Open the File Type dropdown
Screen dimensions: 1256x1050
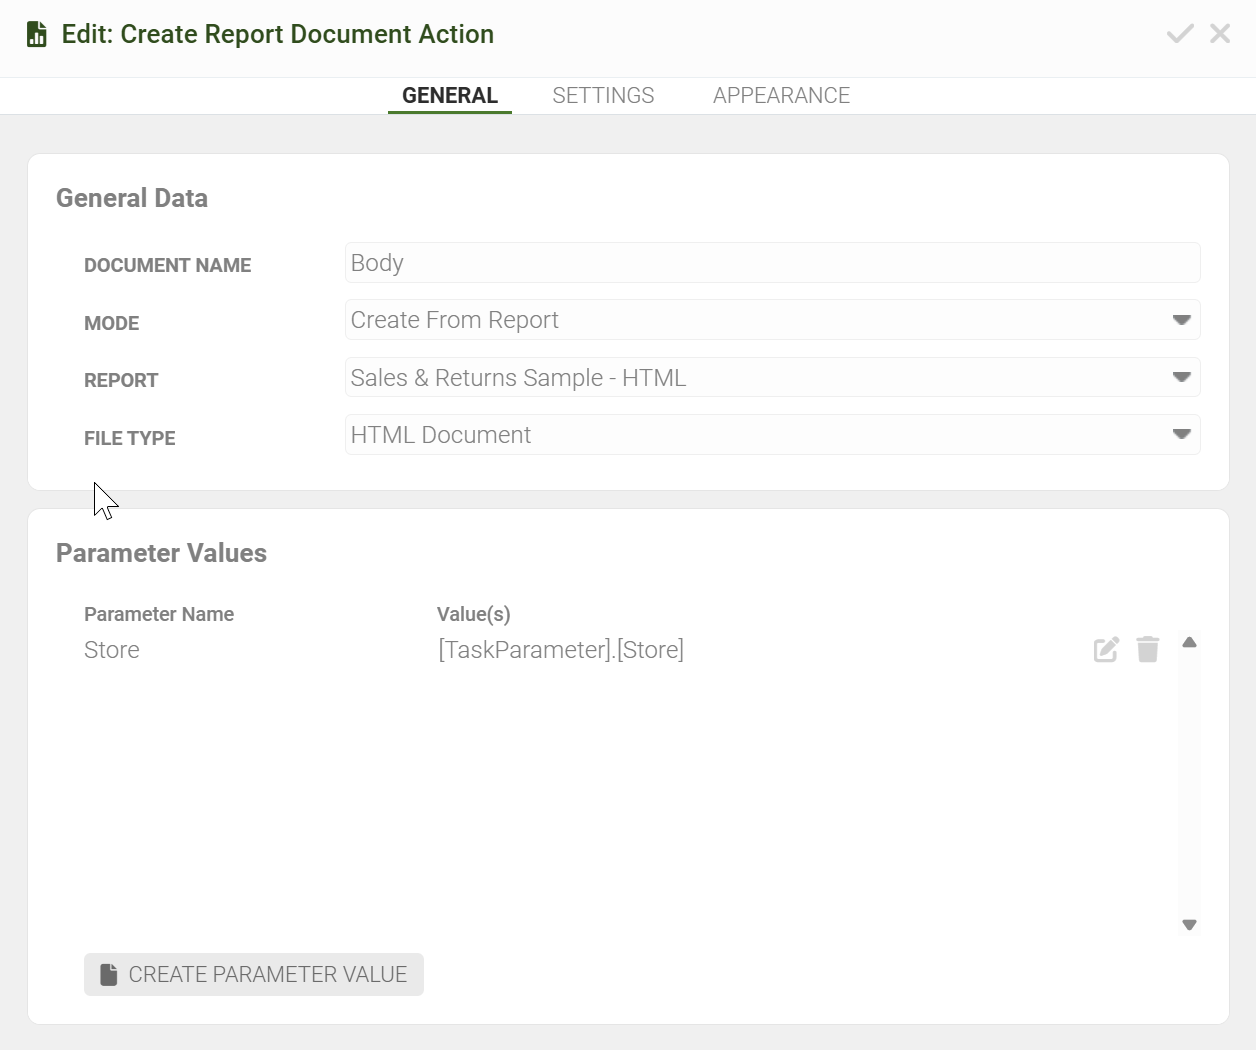point(1181,435)
